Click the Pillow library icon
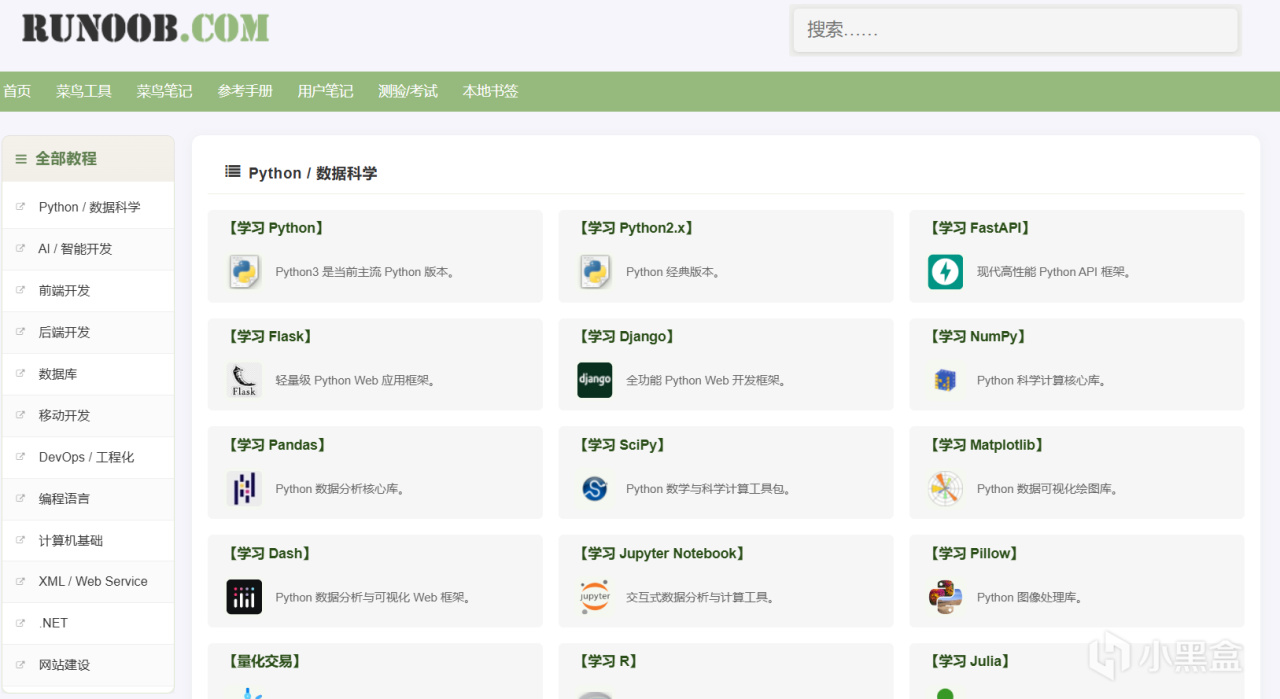The image size is (1280, 699). click(945, 597)
